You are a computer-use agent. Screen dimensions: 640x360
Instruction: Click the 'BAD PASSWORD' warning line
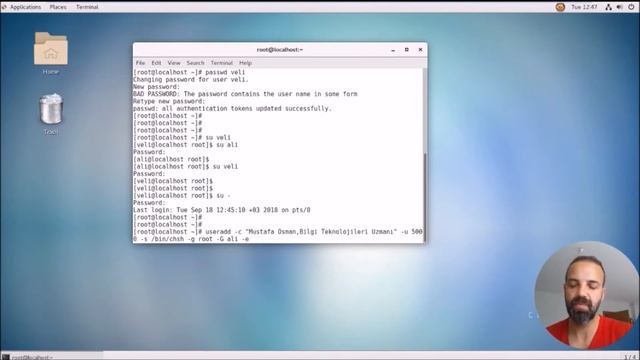tap(245, 94)
